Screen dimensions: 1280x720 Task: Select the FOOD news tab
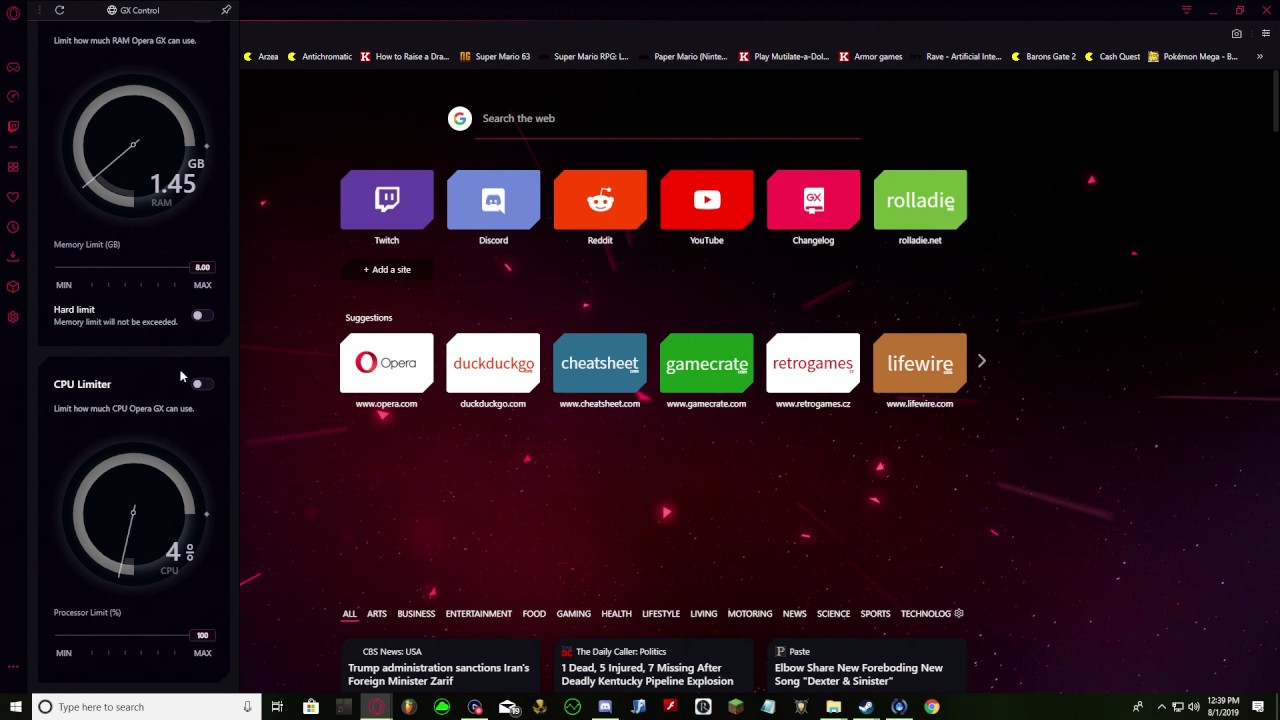(x=534, y=614)
